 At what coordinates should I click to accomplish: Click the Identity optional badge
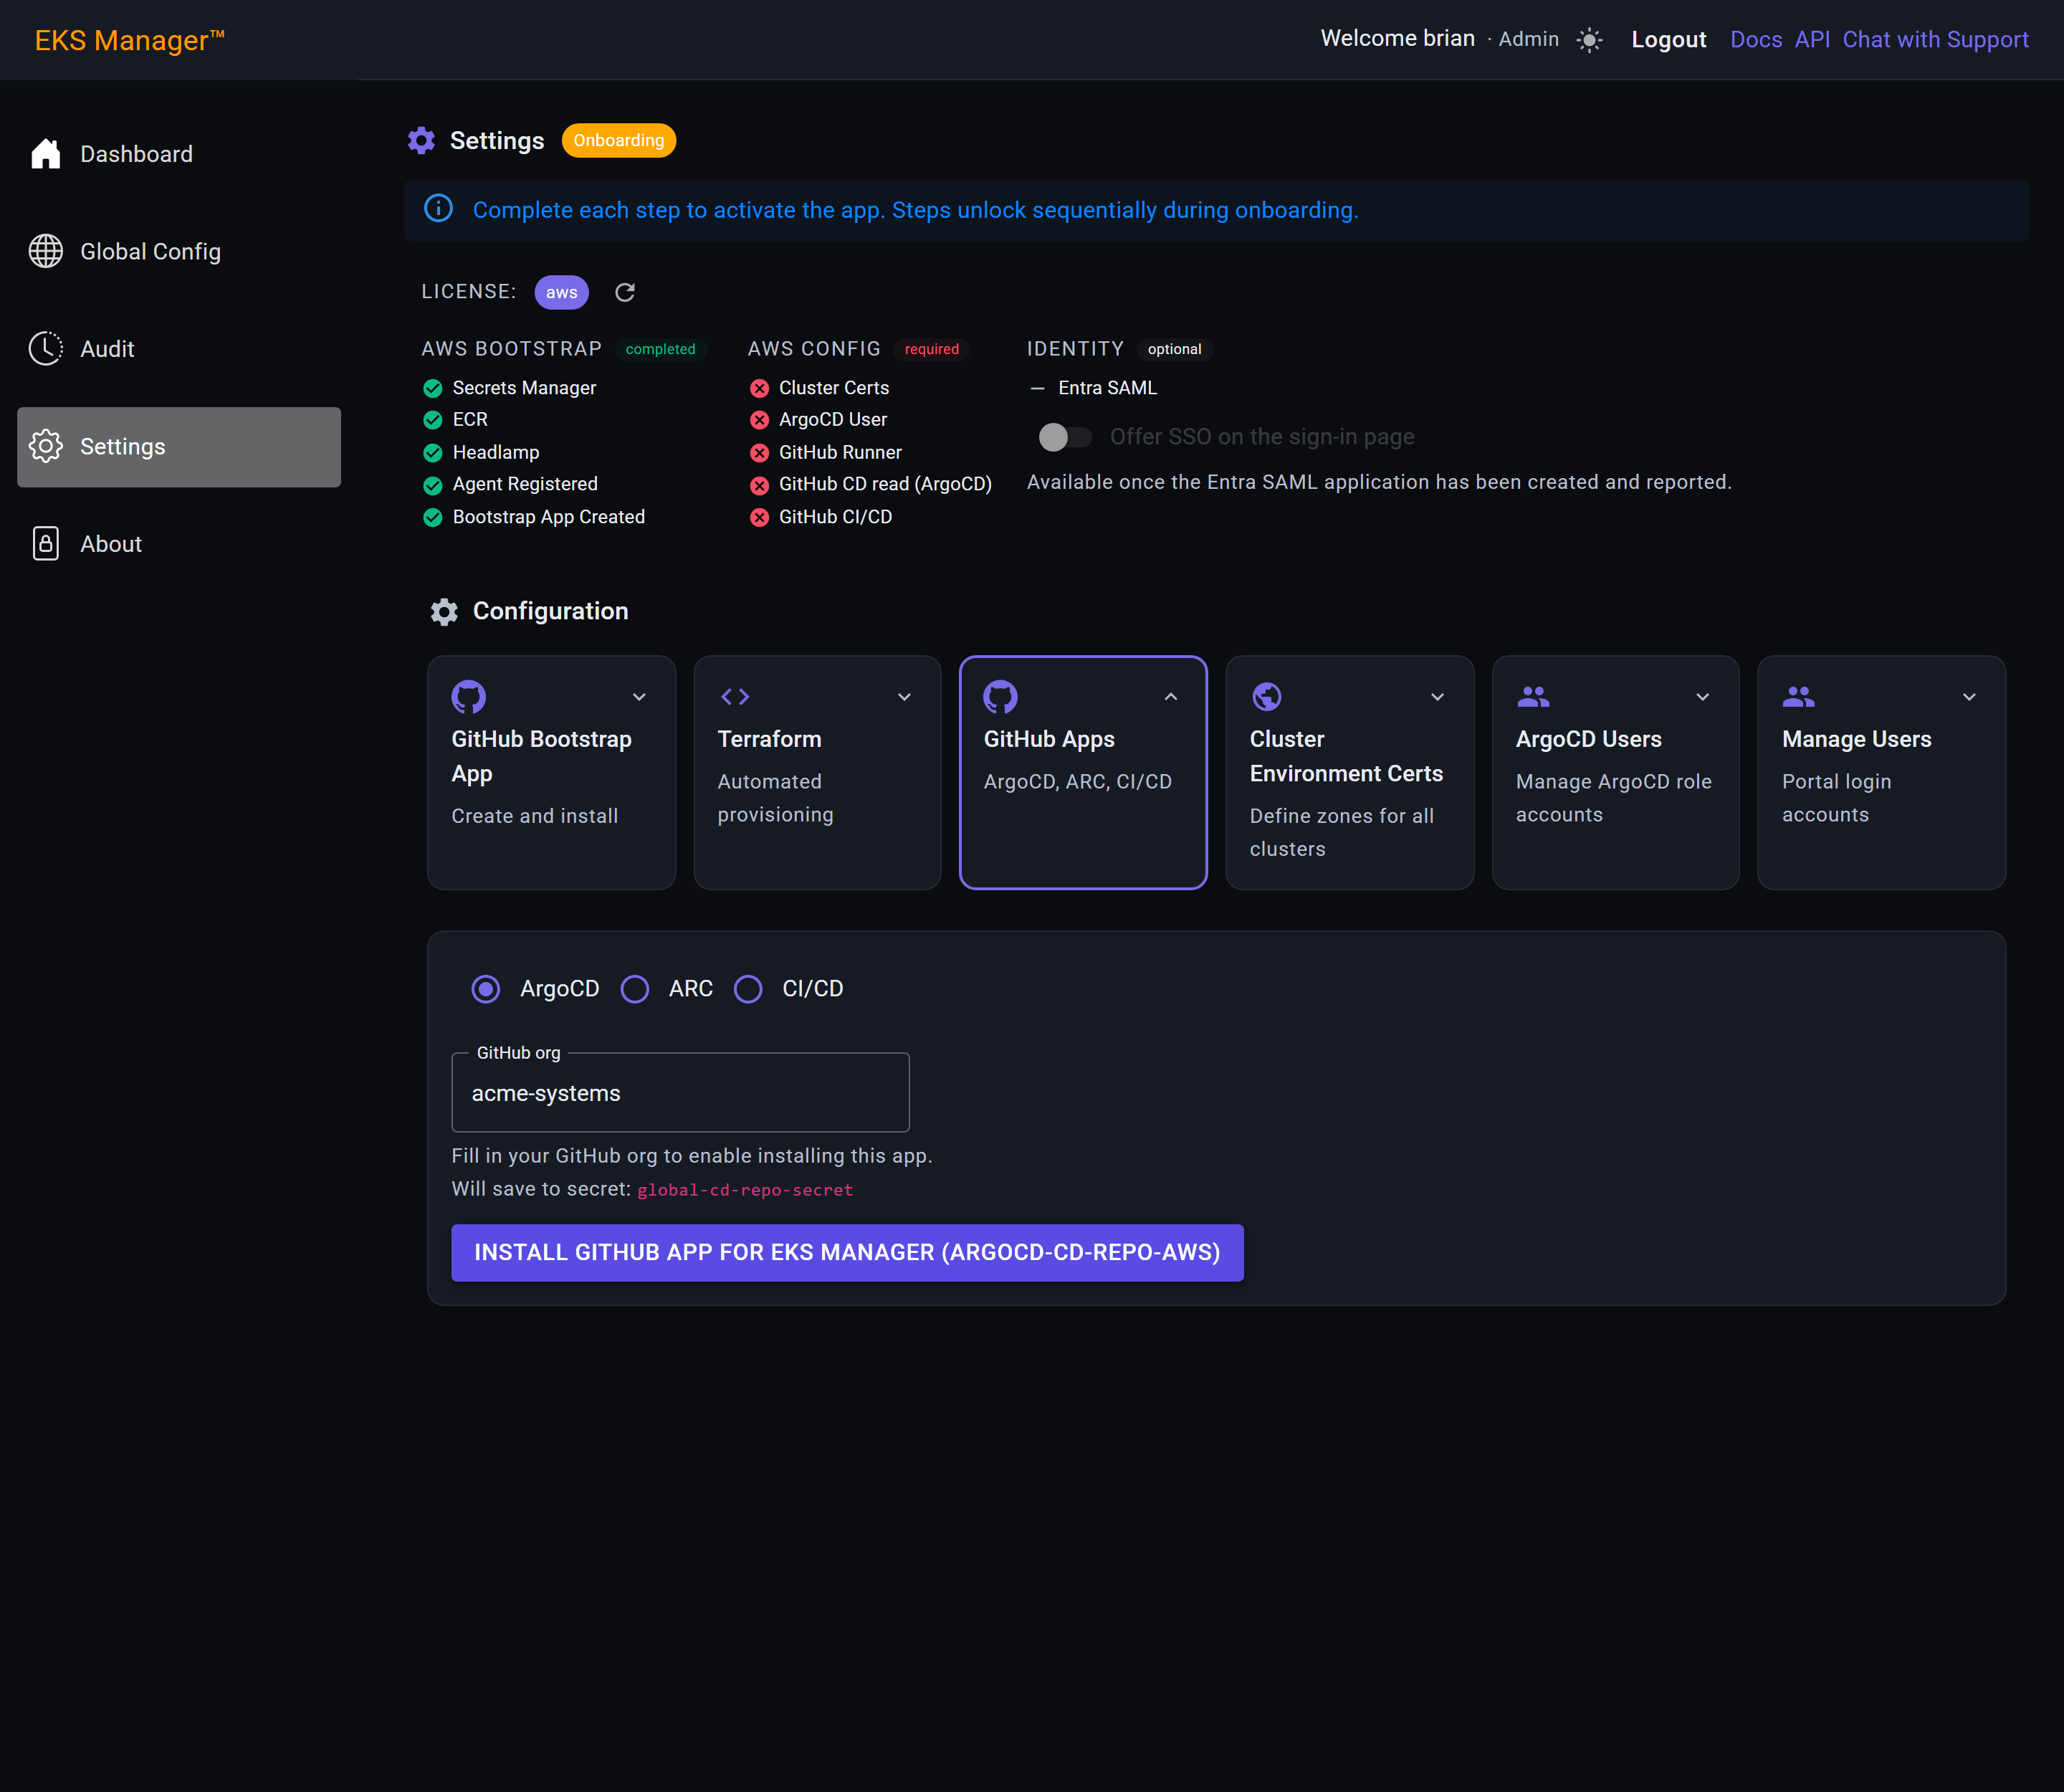pyautogui.click(x=1174, y=349)
